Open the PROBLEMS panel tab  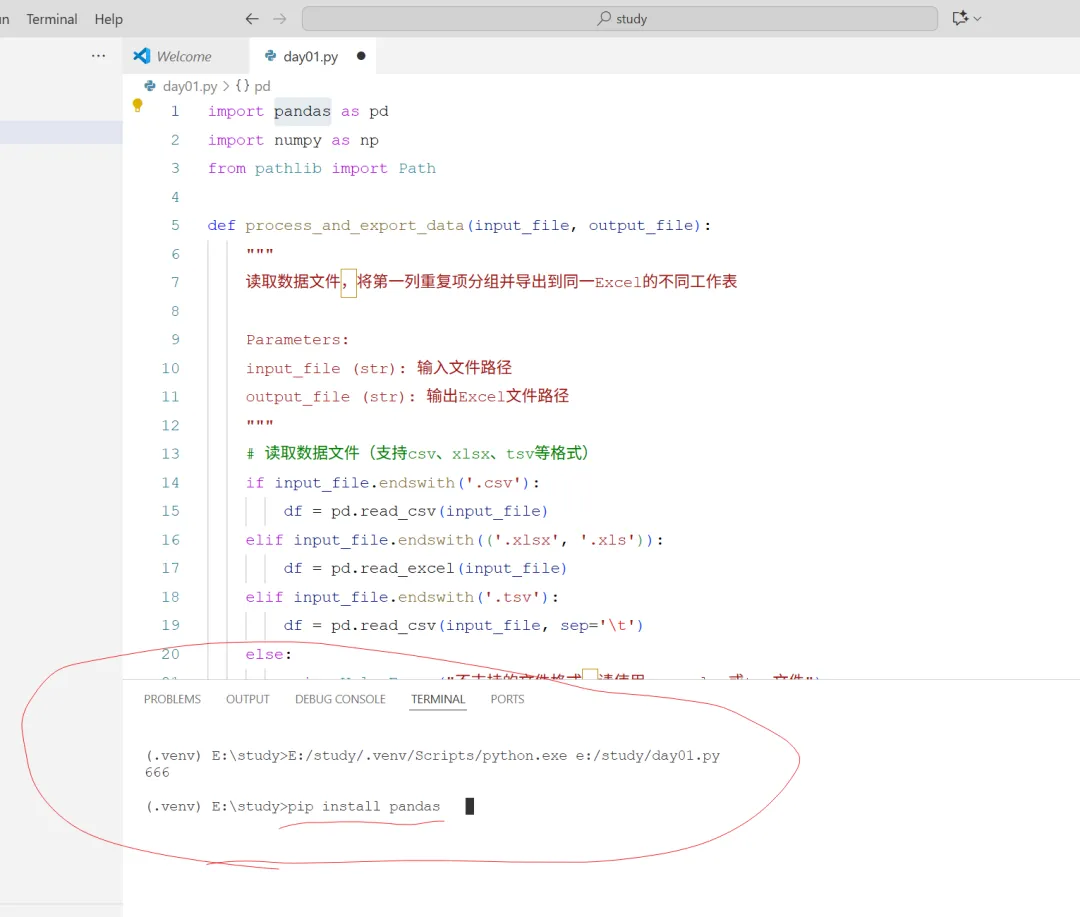point(172,699)
